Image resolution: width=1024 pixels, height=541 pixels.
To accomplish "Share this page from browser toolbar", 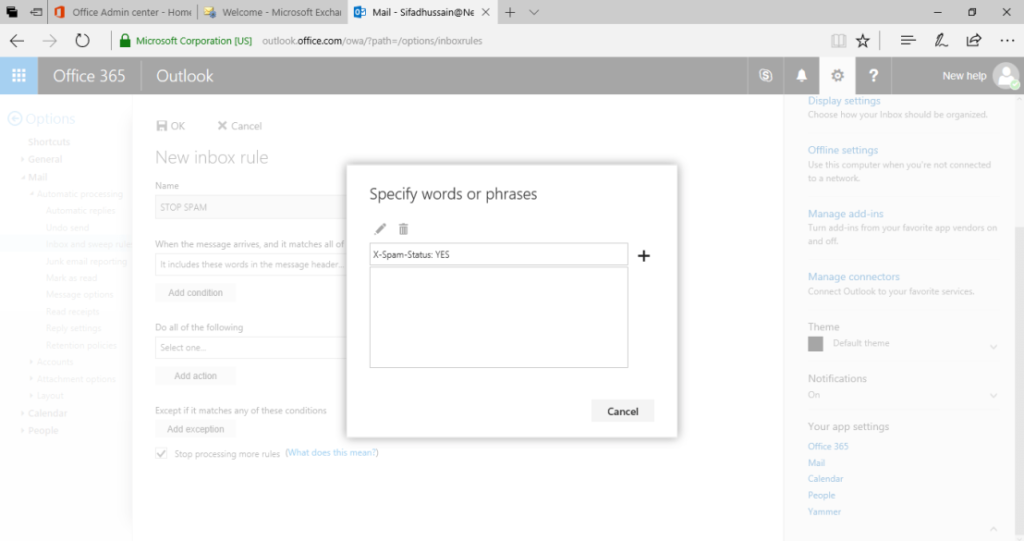I will (x=973, y=41).
